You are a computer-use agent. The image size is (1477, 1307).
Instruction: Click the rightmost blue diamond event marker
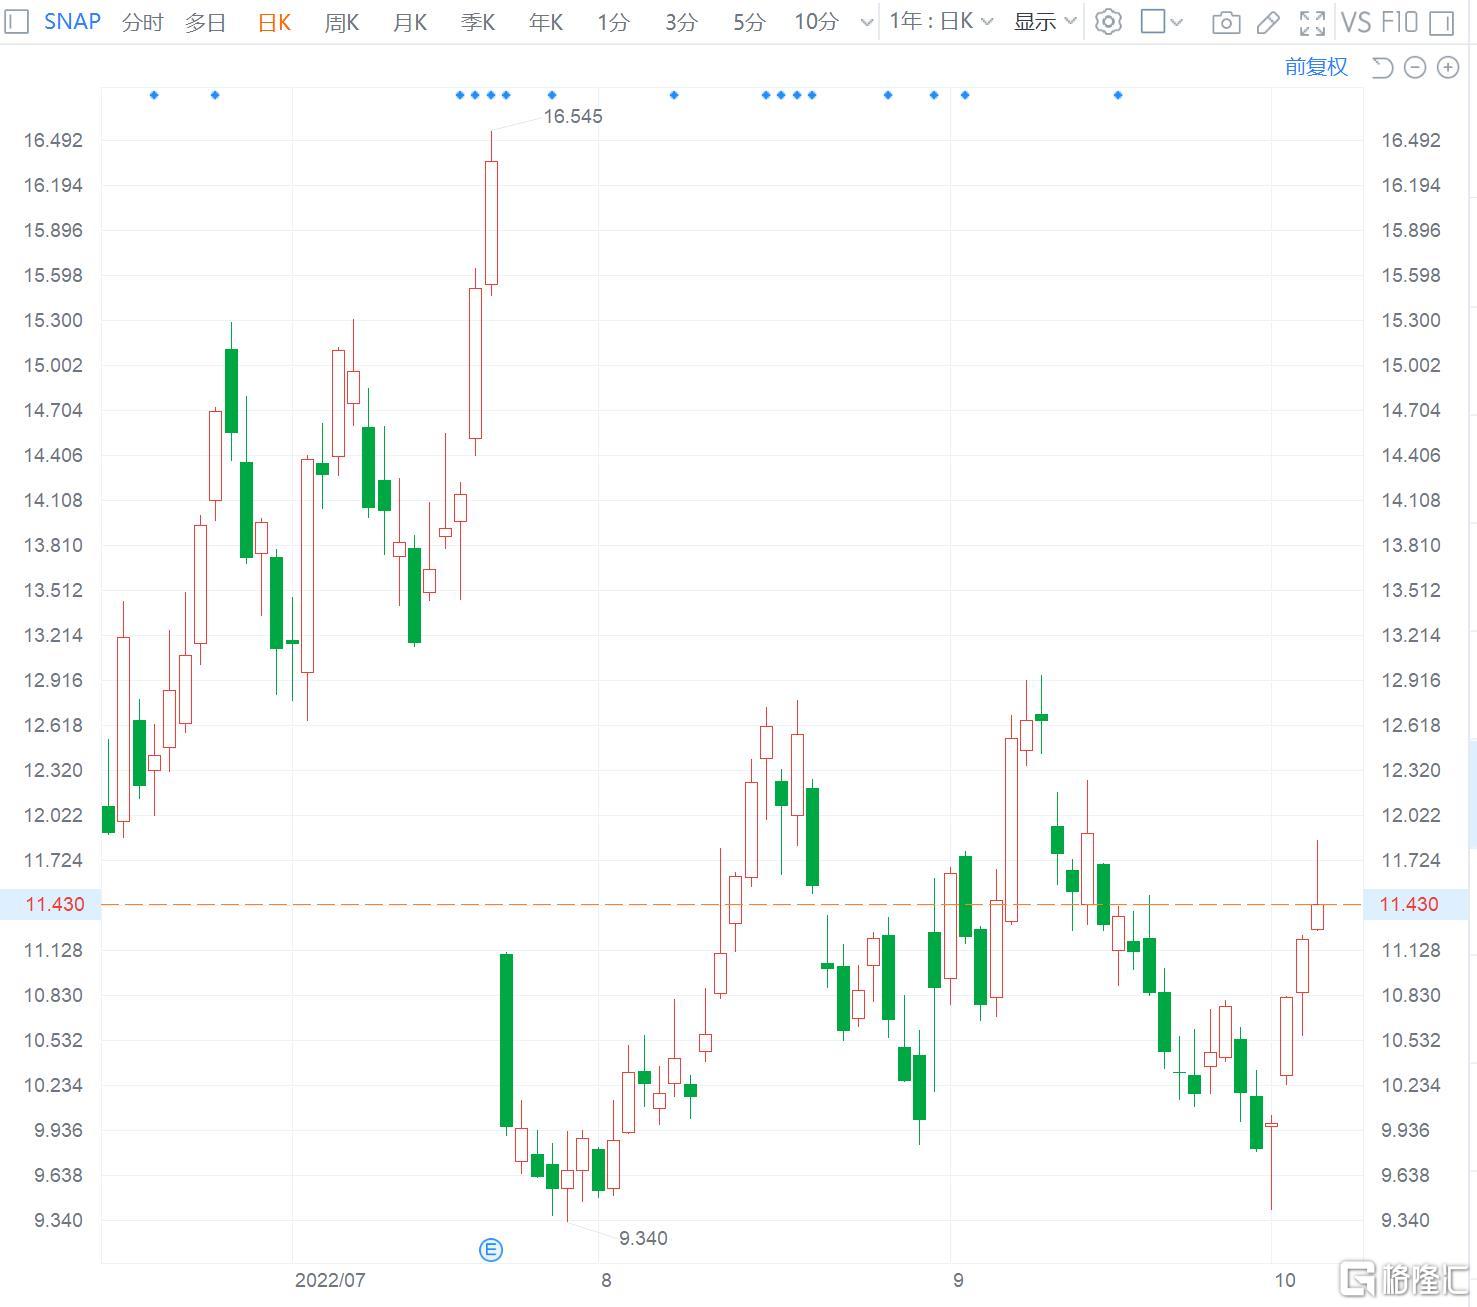click(x=1118, y=95)
